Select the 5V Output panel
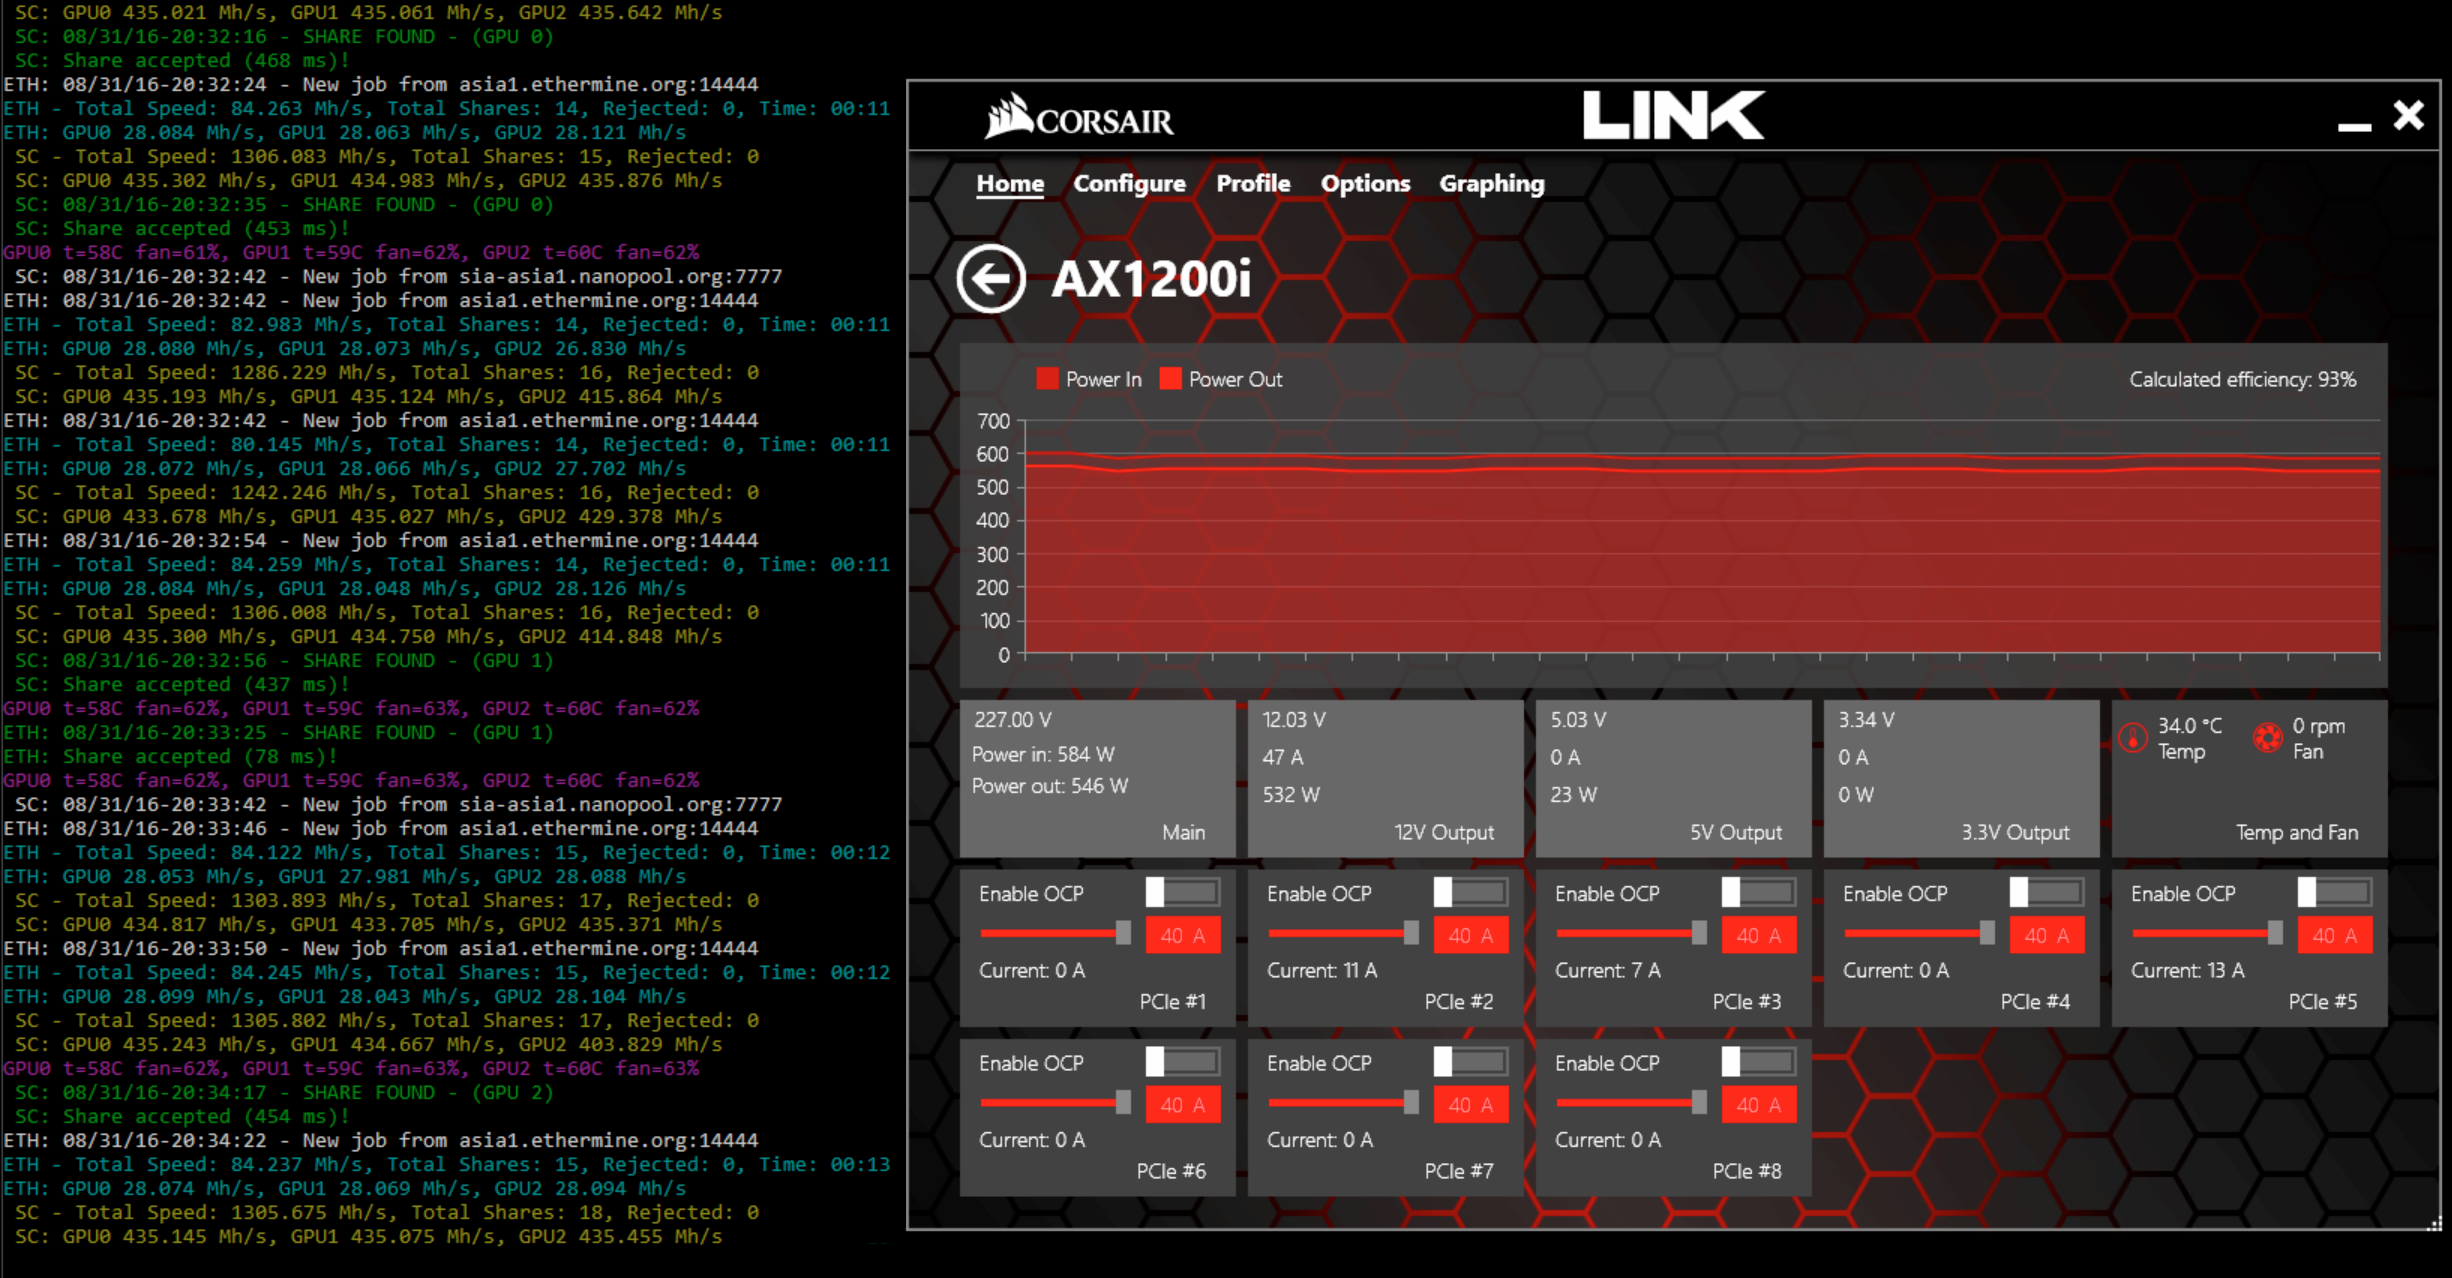This screenshot has height=1278, width=2452. [x=1673, y=778]
